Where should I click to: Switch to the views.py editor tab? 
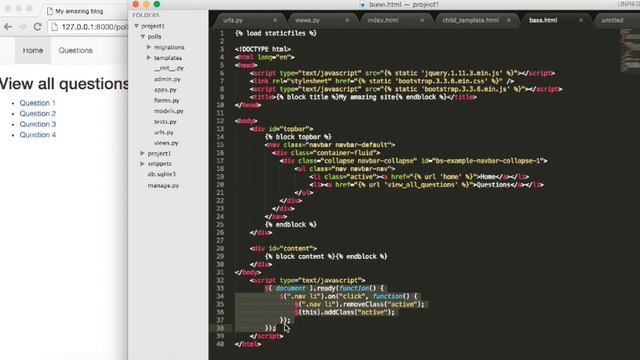[307, 20]
